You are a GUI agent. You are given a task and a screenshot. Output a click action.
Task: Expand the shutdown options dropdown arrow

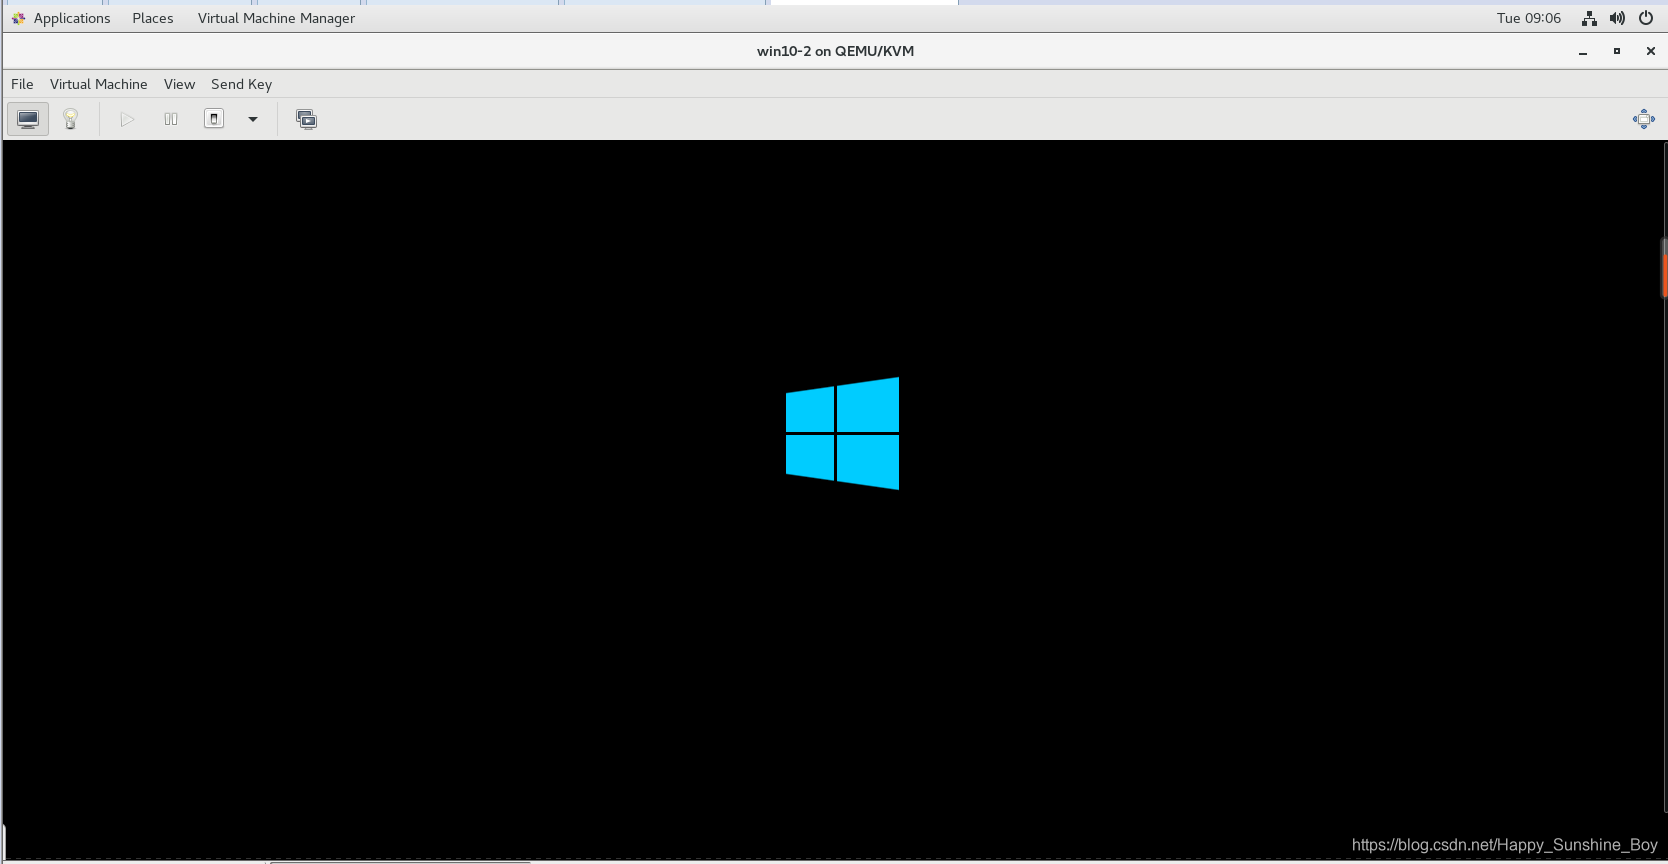pos(253,119)
